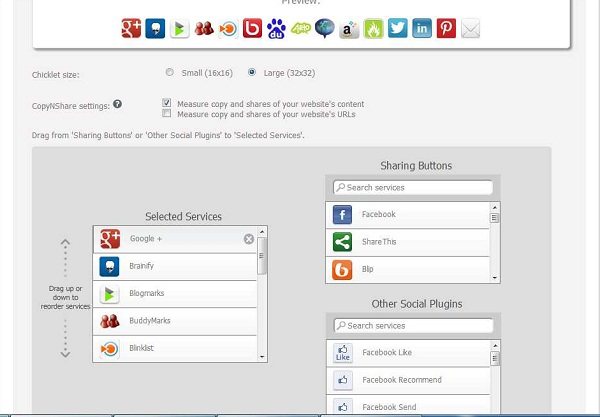Click the ShareThis icon in Sharing Buttons
The image size is (600, 417).
click(342, 242)
